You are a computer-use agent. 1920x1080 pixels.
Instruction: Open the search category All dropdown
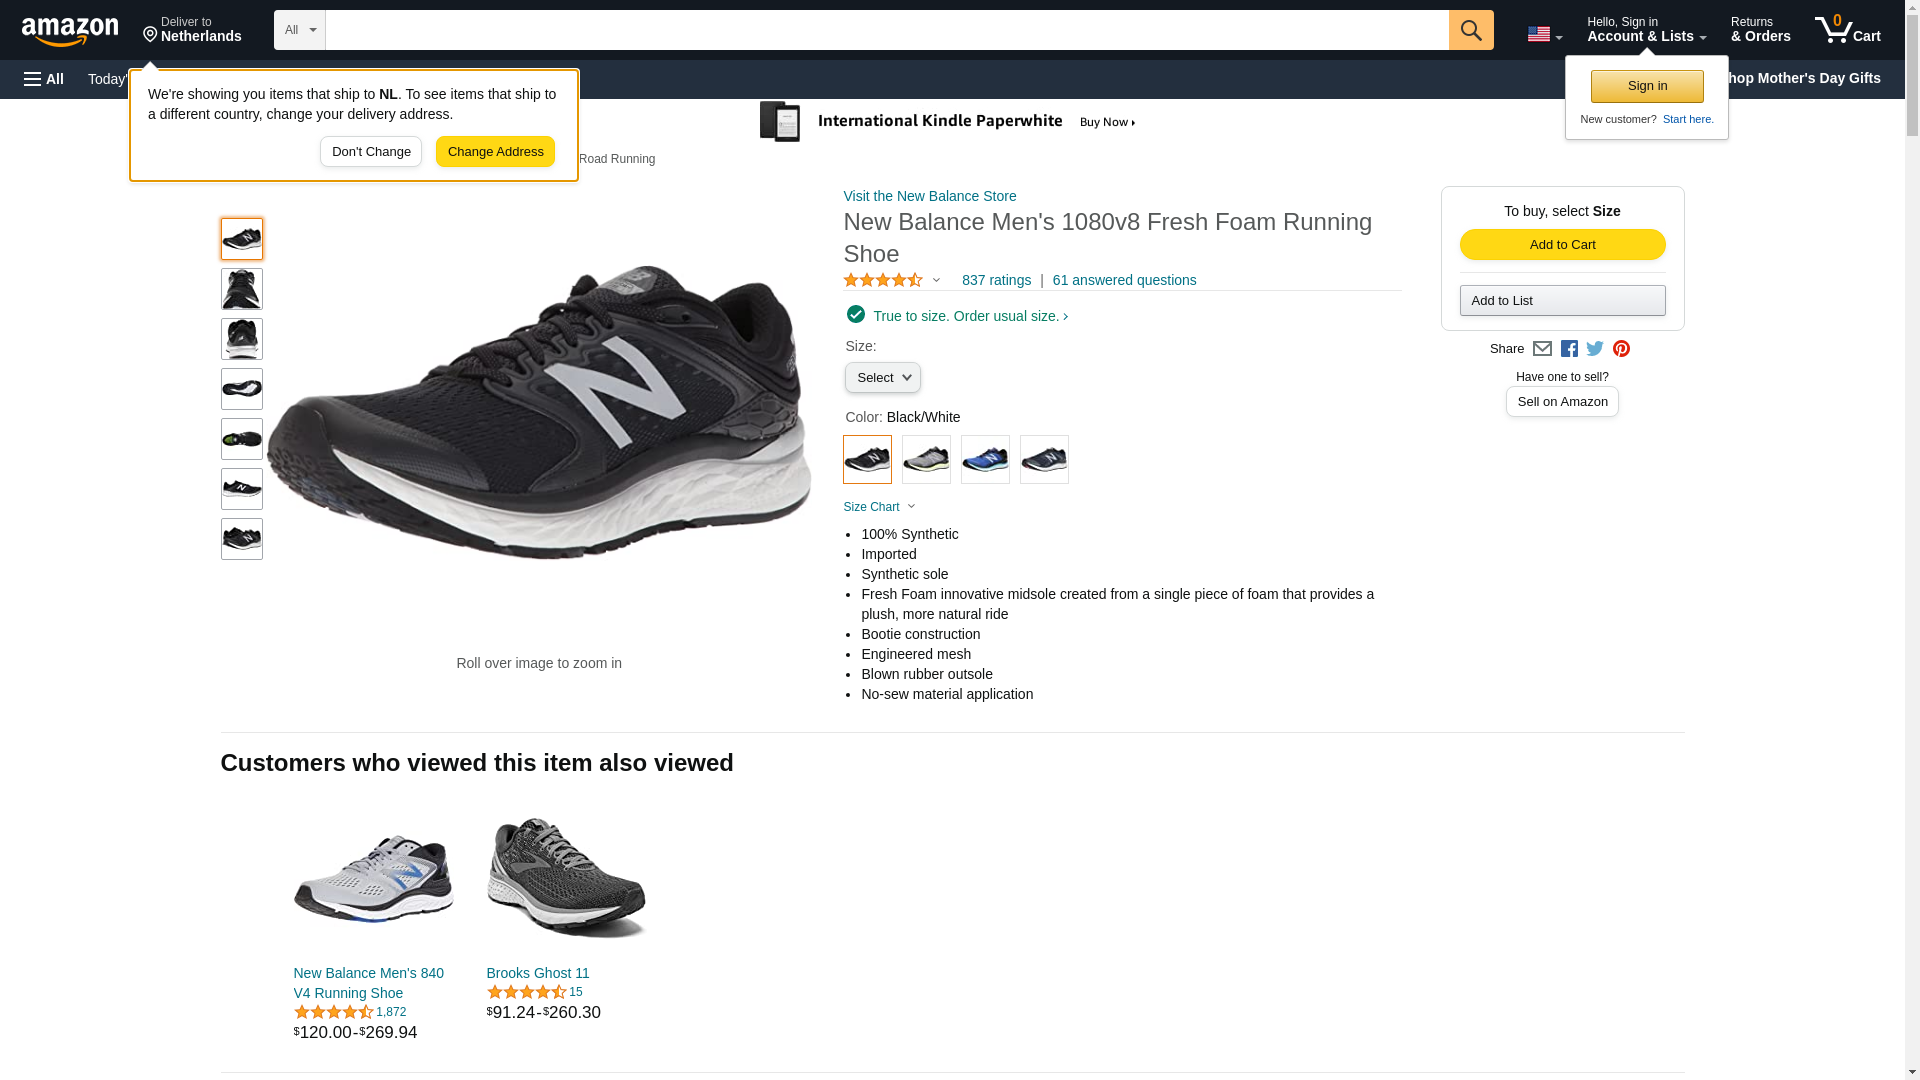coord(300,30)
